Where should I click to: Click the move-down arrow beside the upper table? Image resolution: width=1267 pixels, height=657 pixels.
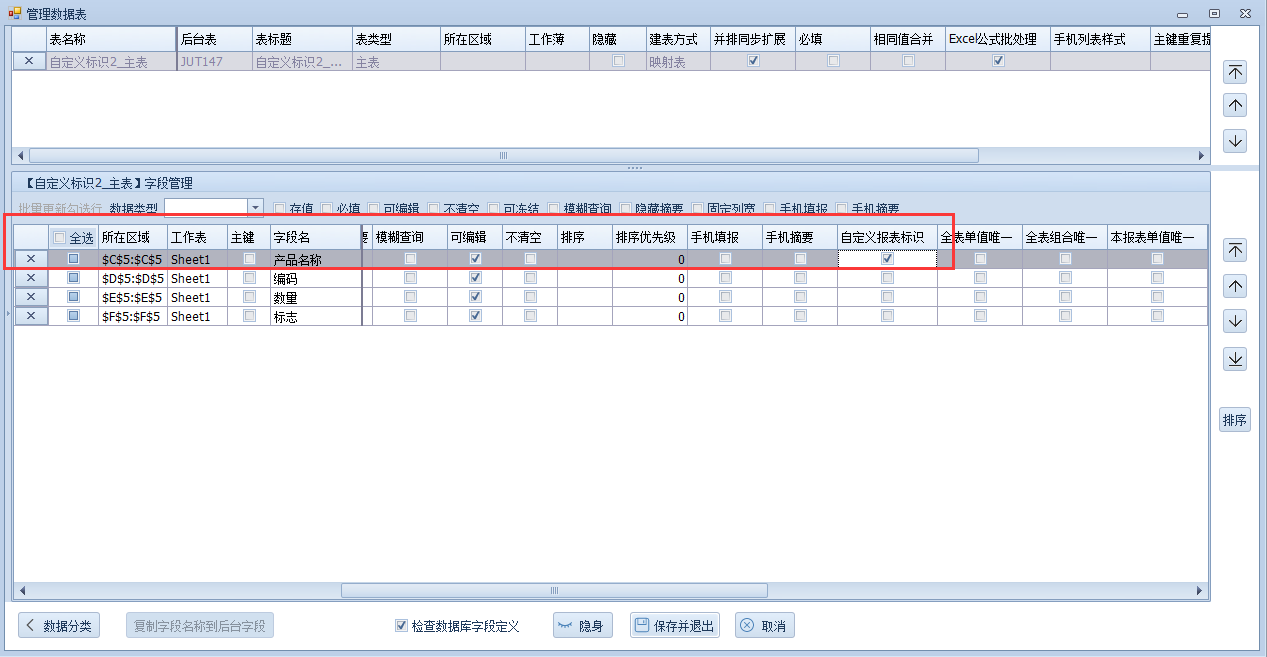[x=1235, y=141]
